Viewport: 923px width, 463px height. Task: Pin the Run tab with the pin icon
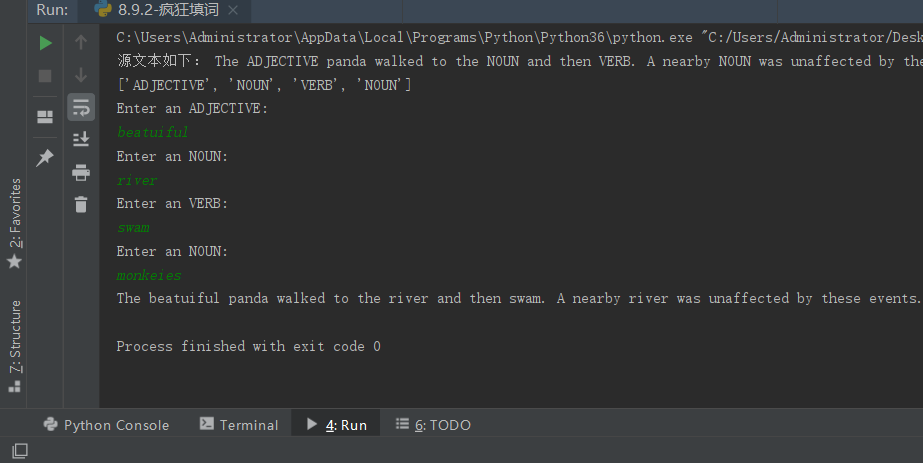point(45,158)
